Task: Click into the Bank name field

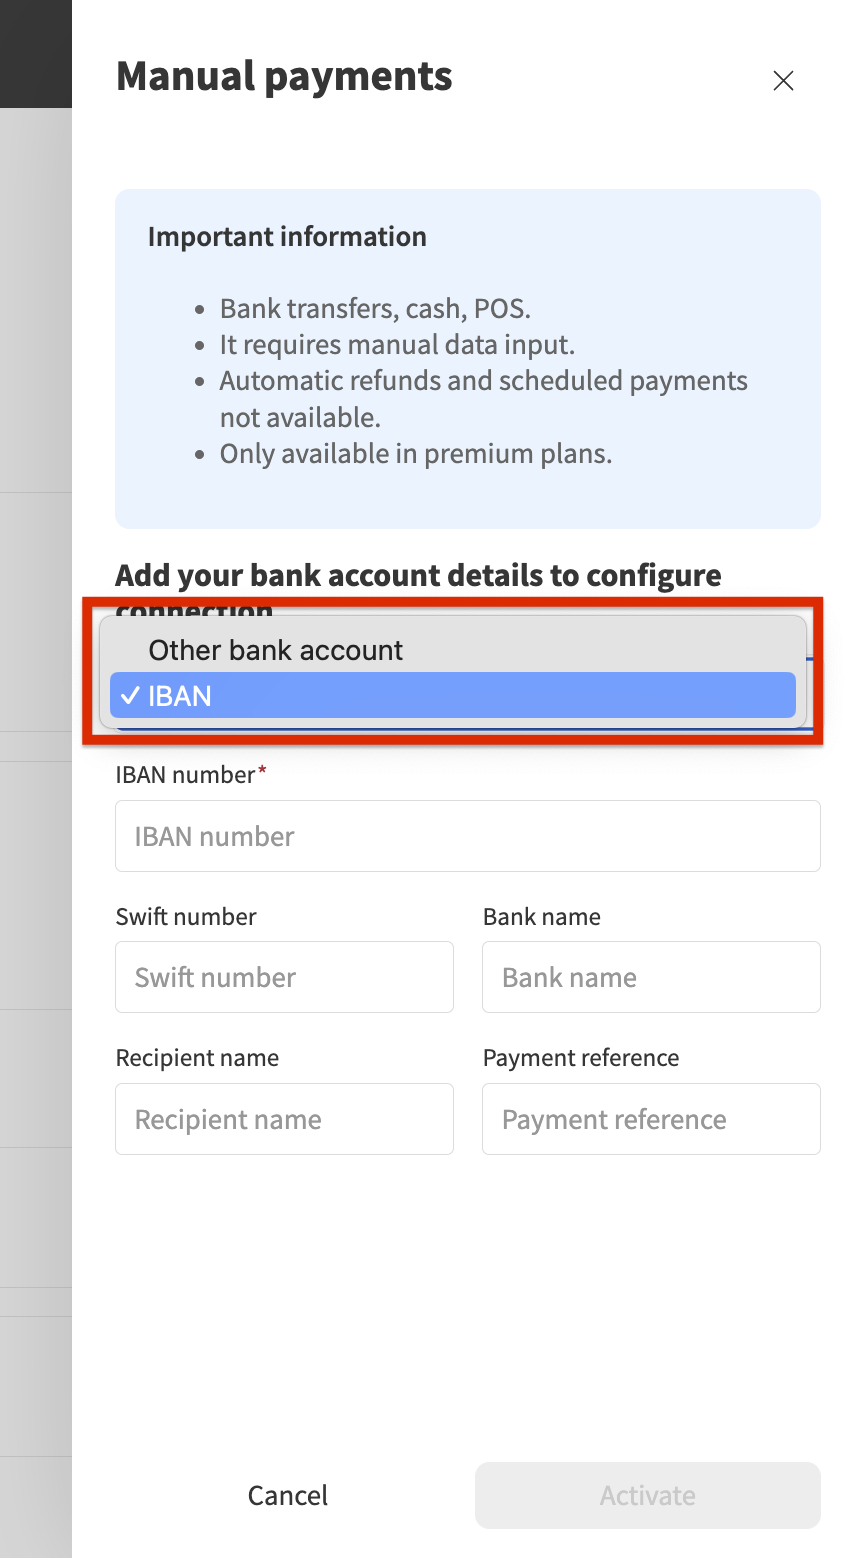Action: (651, 977)
